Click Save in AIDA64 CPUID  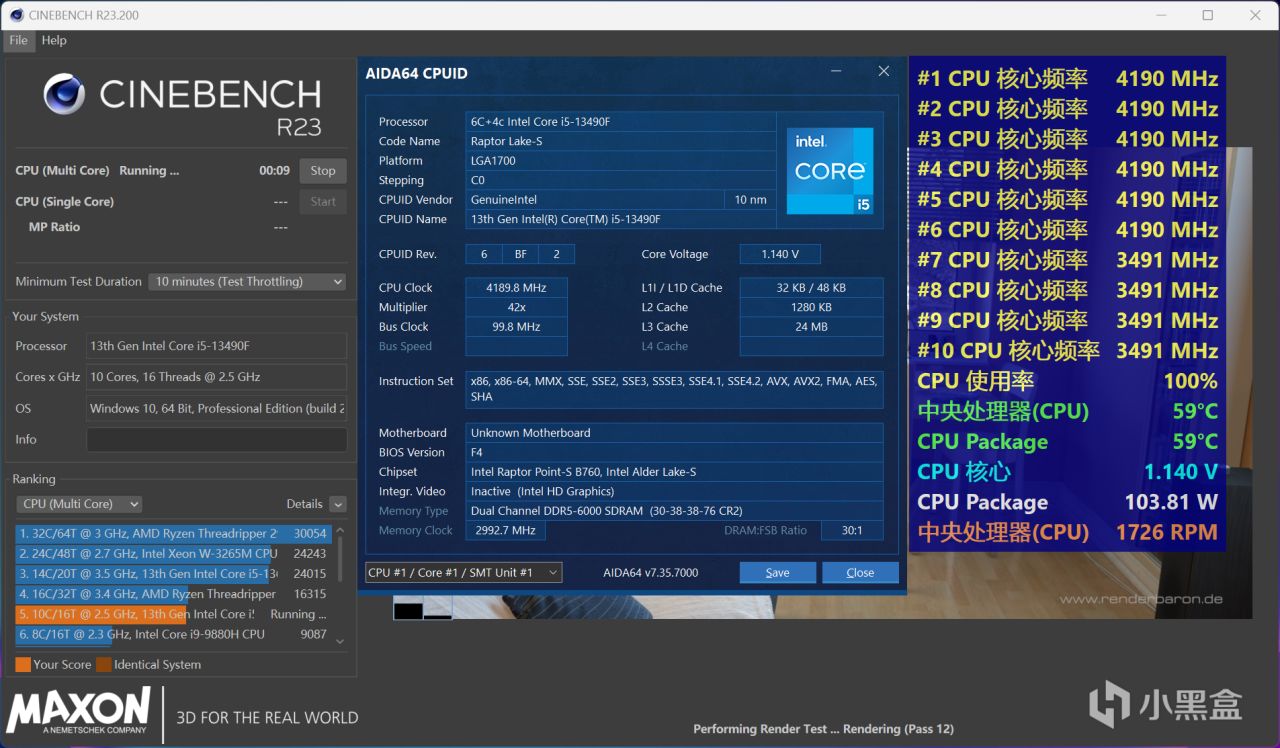(777, 573)
